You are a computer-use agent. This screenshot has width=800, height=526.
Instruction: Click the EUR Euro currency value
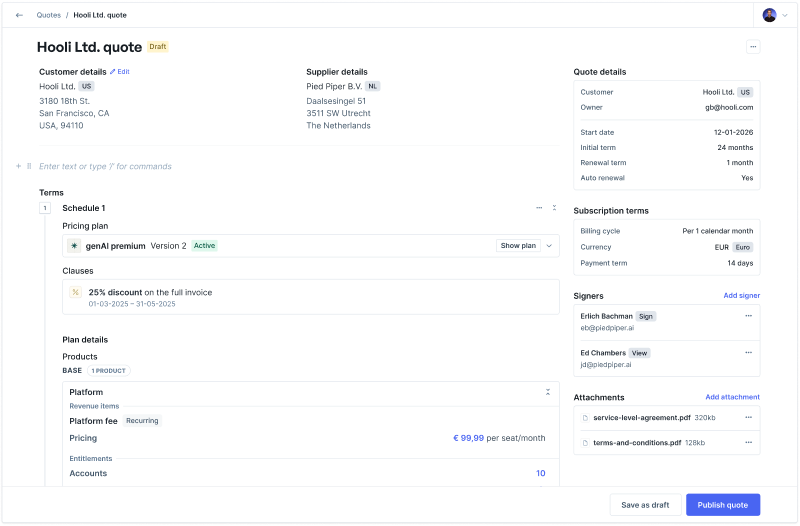pos(734,247)
